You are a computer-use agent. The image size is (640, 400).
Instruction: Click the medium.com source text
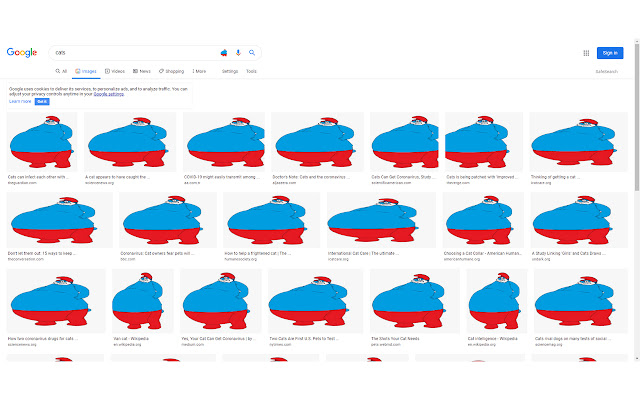click(193, 344)
